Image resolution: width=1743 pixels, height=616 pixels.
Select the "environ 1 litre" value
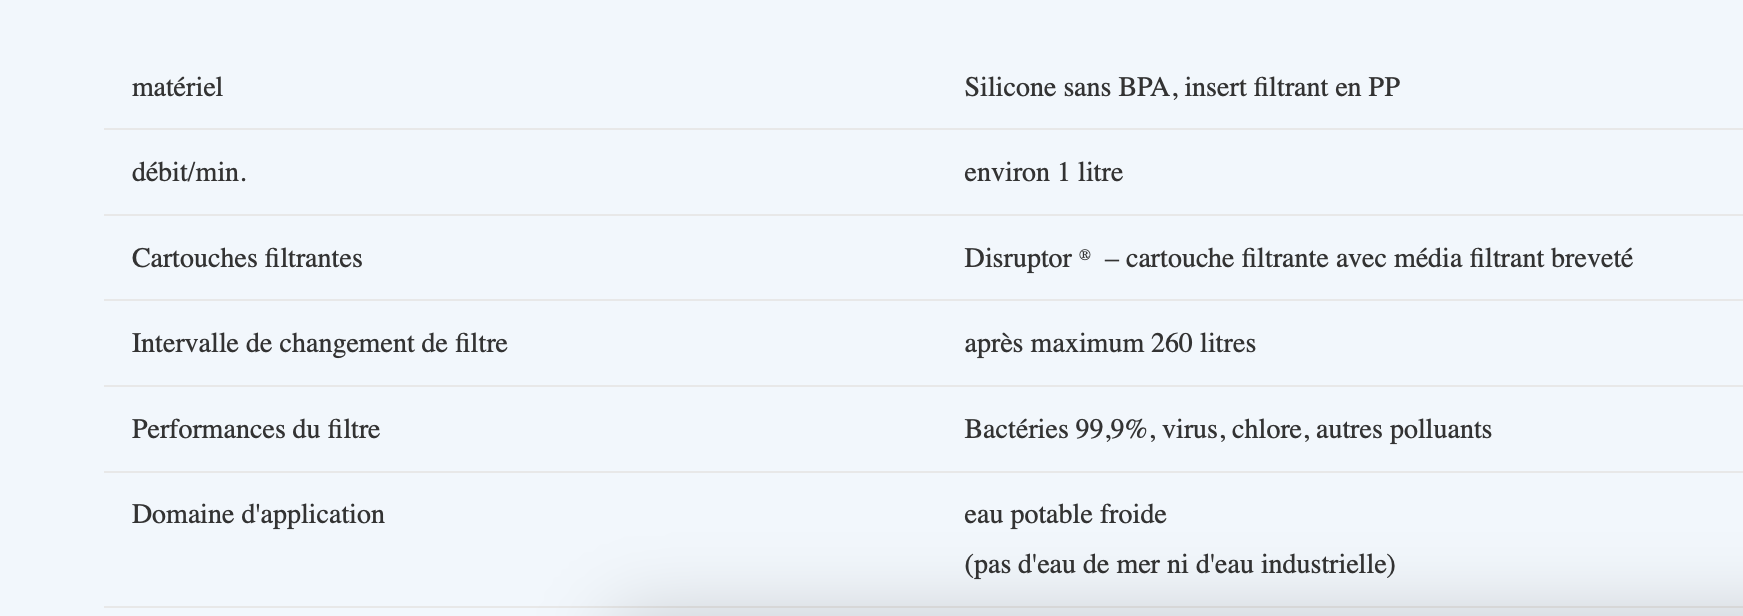point(1043,173)
